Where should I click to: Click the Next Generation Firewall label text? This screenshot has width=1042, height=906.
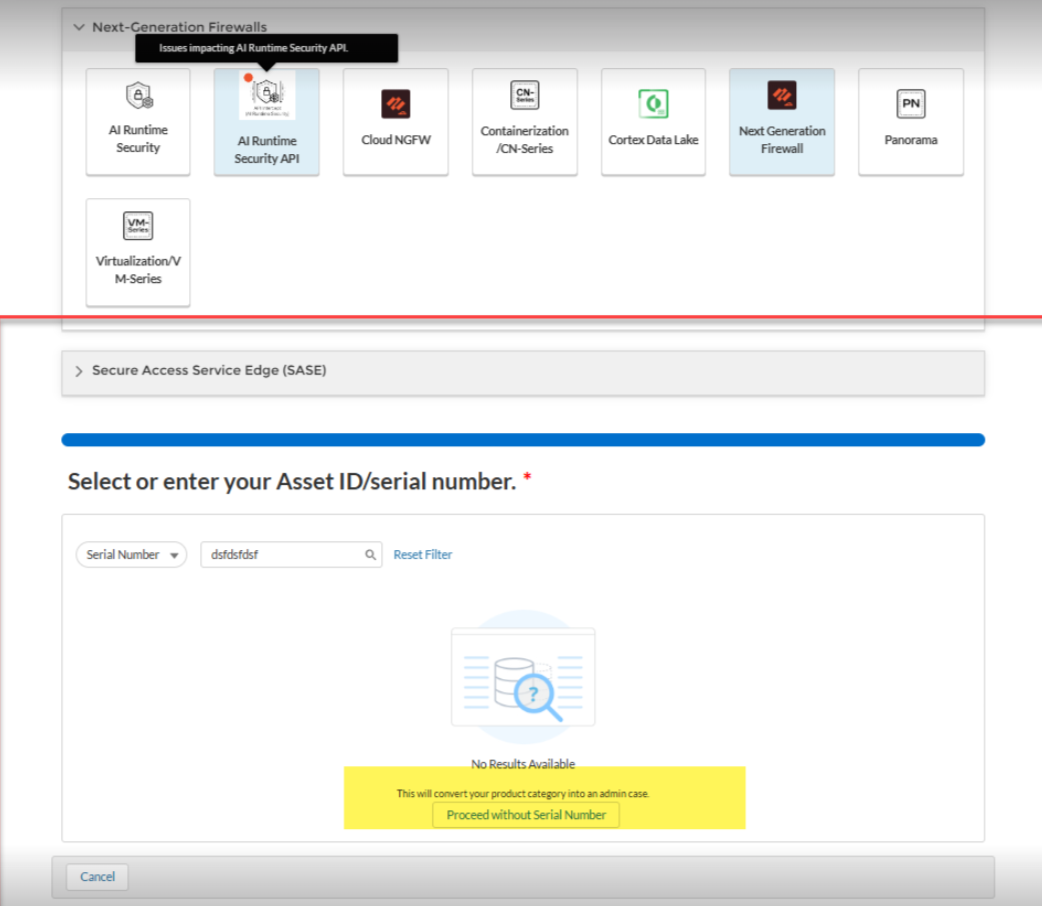click(782, 140)
